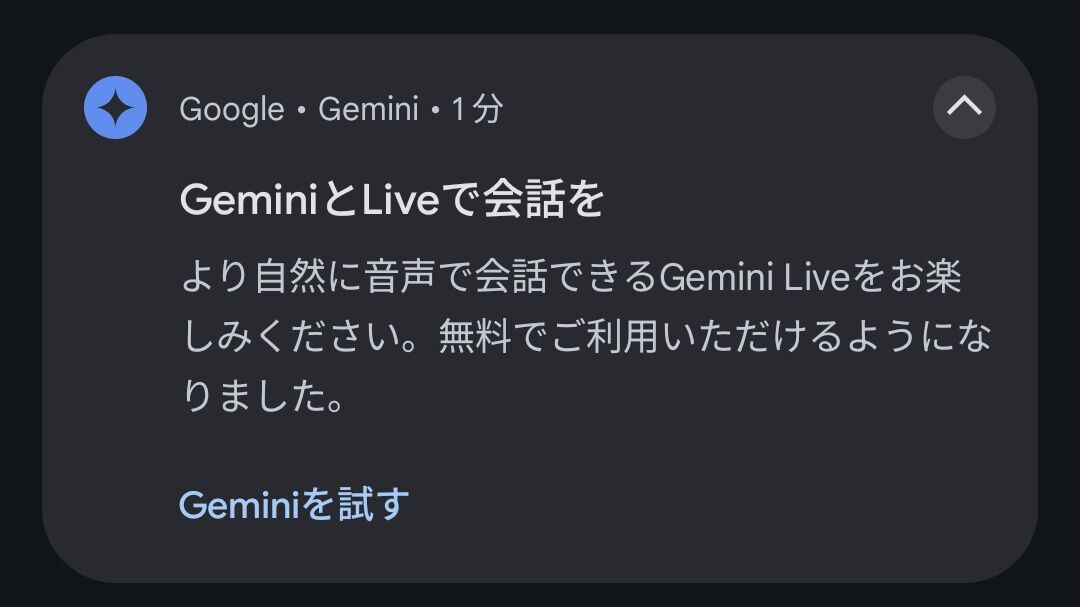
Task: Tap the word "Live" in the bold title
Action: click(x=400, y=200)
